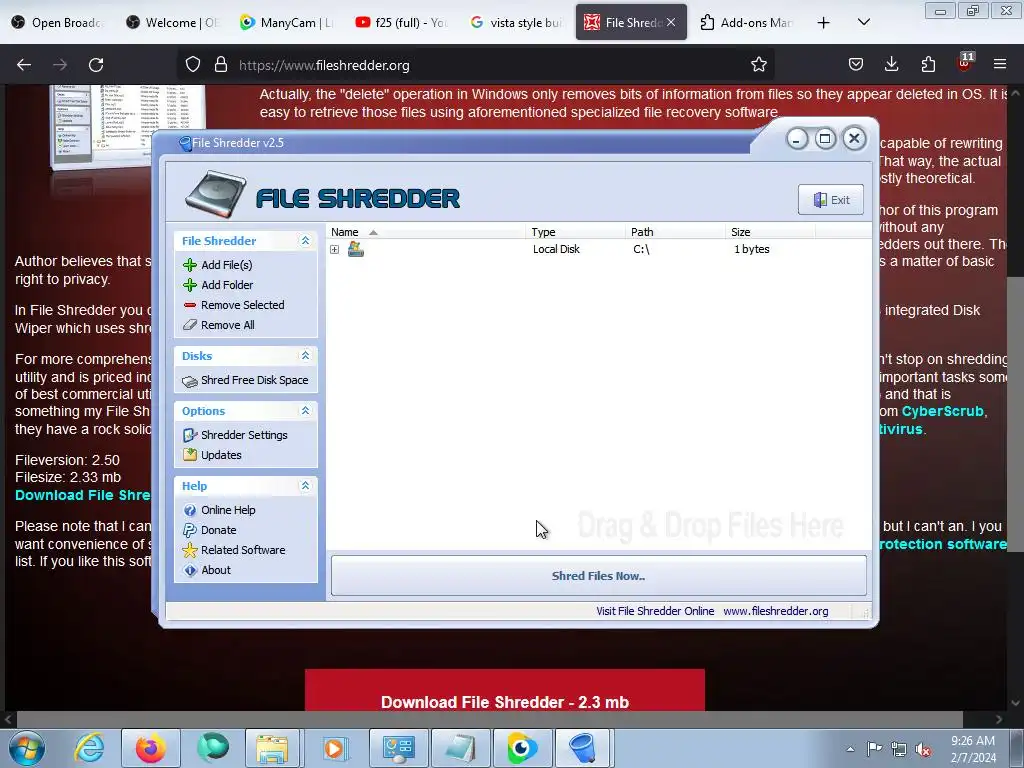Click the Size column header
Image resolution: width=1024 pixels, height=768 pixels.
point(770,232)
